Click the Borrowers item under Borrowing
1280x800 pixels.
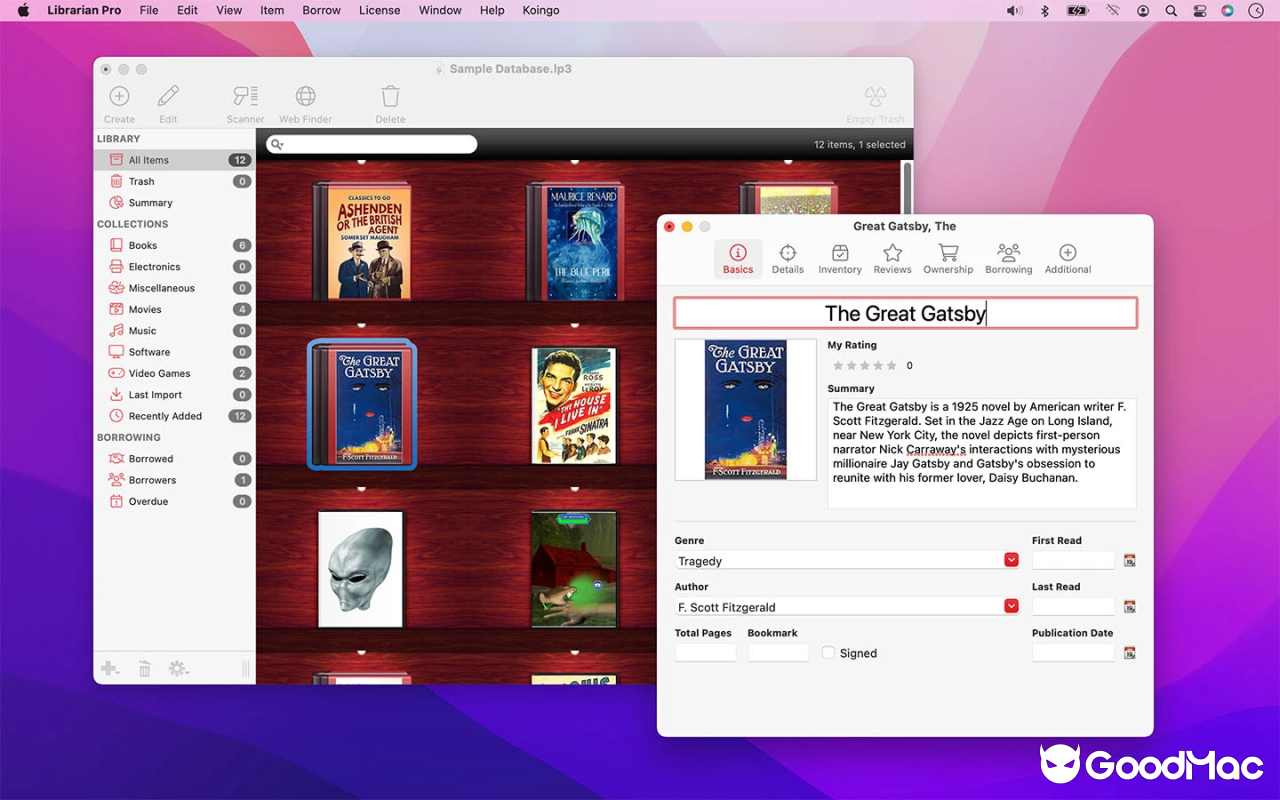click(x=150, y=479)
